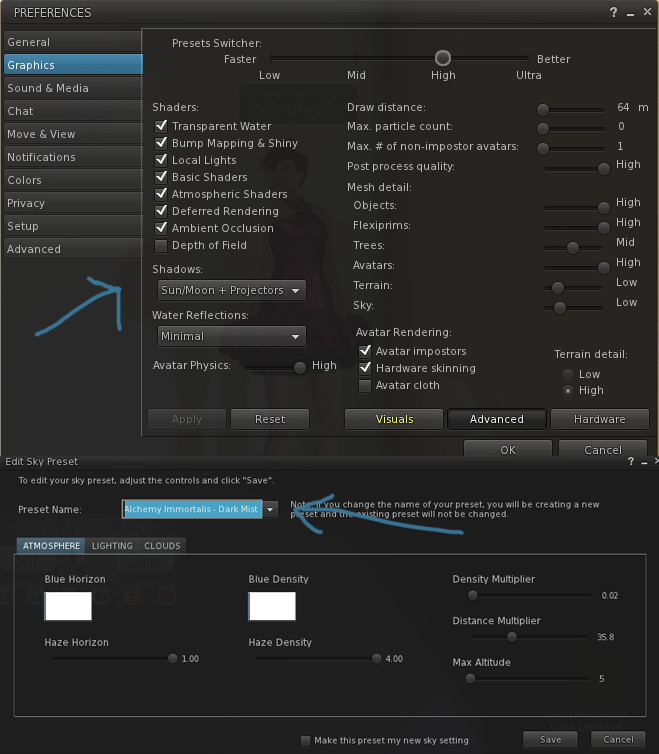Expand the Water Reflections dropdown
The image size is (659, 754).
coord(231,336)
